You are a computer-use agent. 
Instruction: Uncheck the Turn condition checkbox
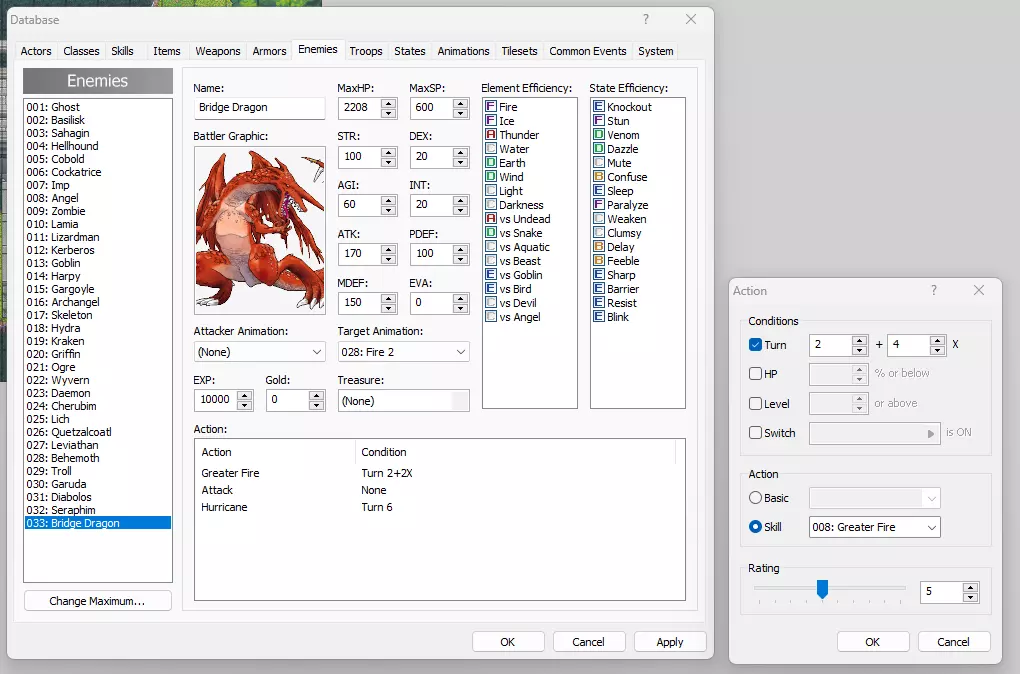point(756,345)
